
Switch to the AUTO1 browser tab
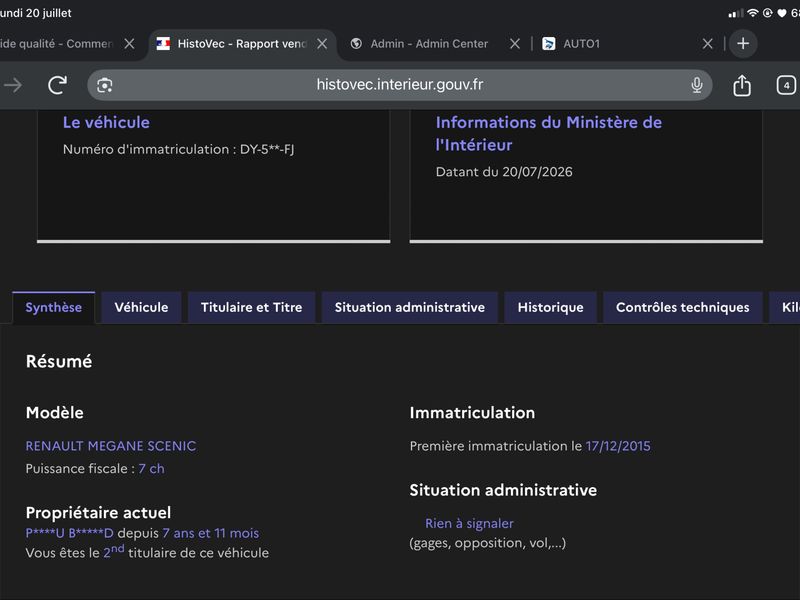[582, 44]
